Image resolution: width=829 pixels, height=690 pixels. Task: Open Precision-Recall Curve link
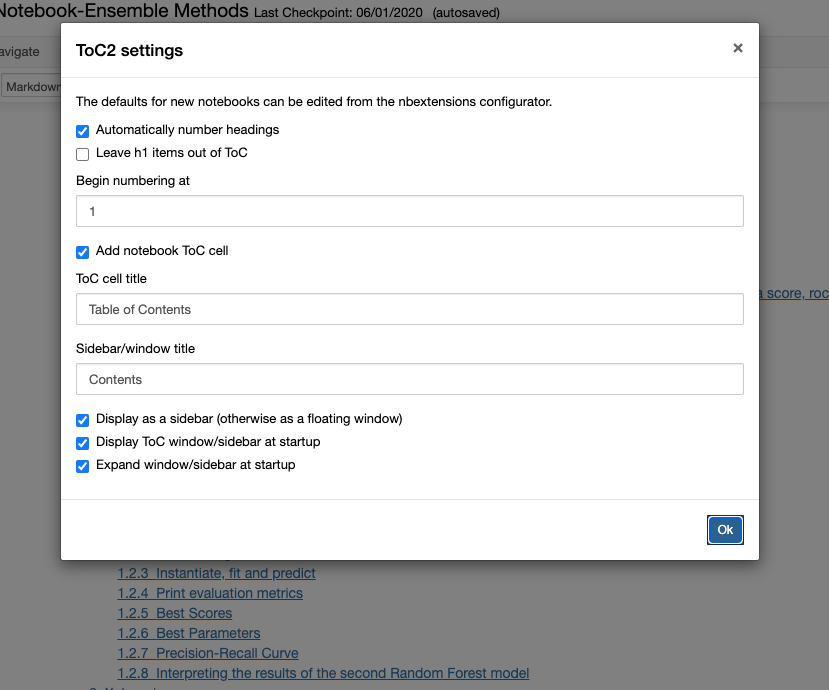[x=227, y=654]
